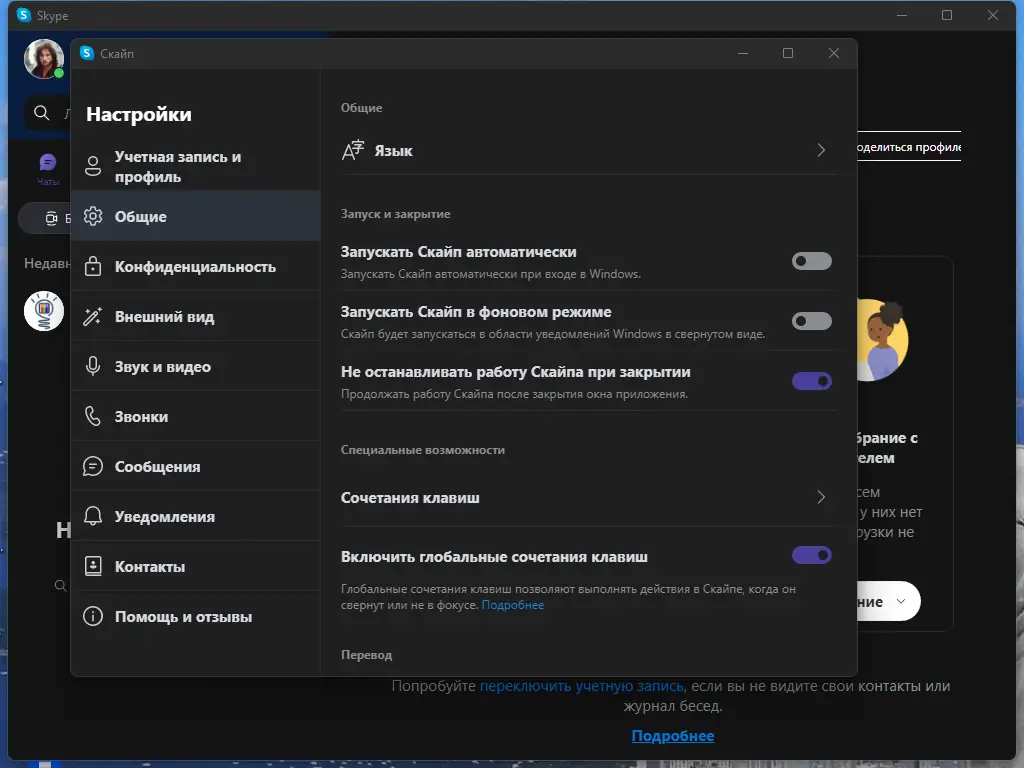This screenshot has height=768, width=1024.
Task: Click the gear icon beside Общие
Action: coord(93,216)
